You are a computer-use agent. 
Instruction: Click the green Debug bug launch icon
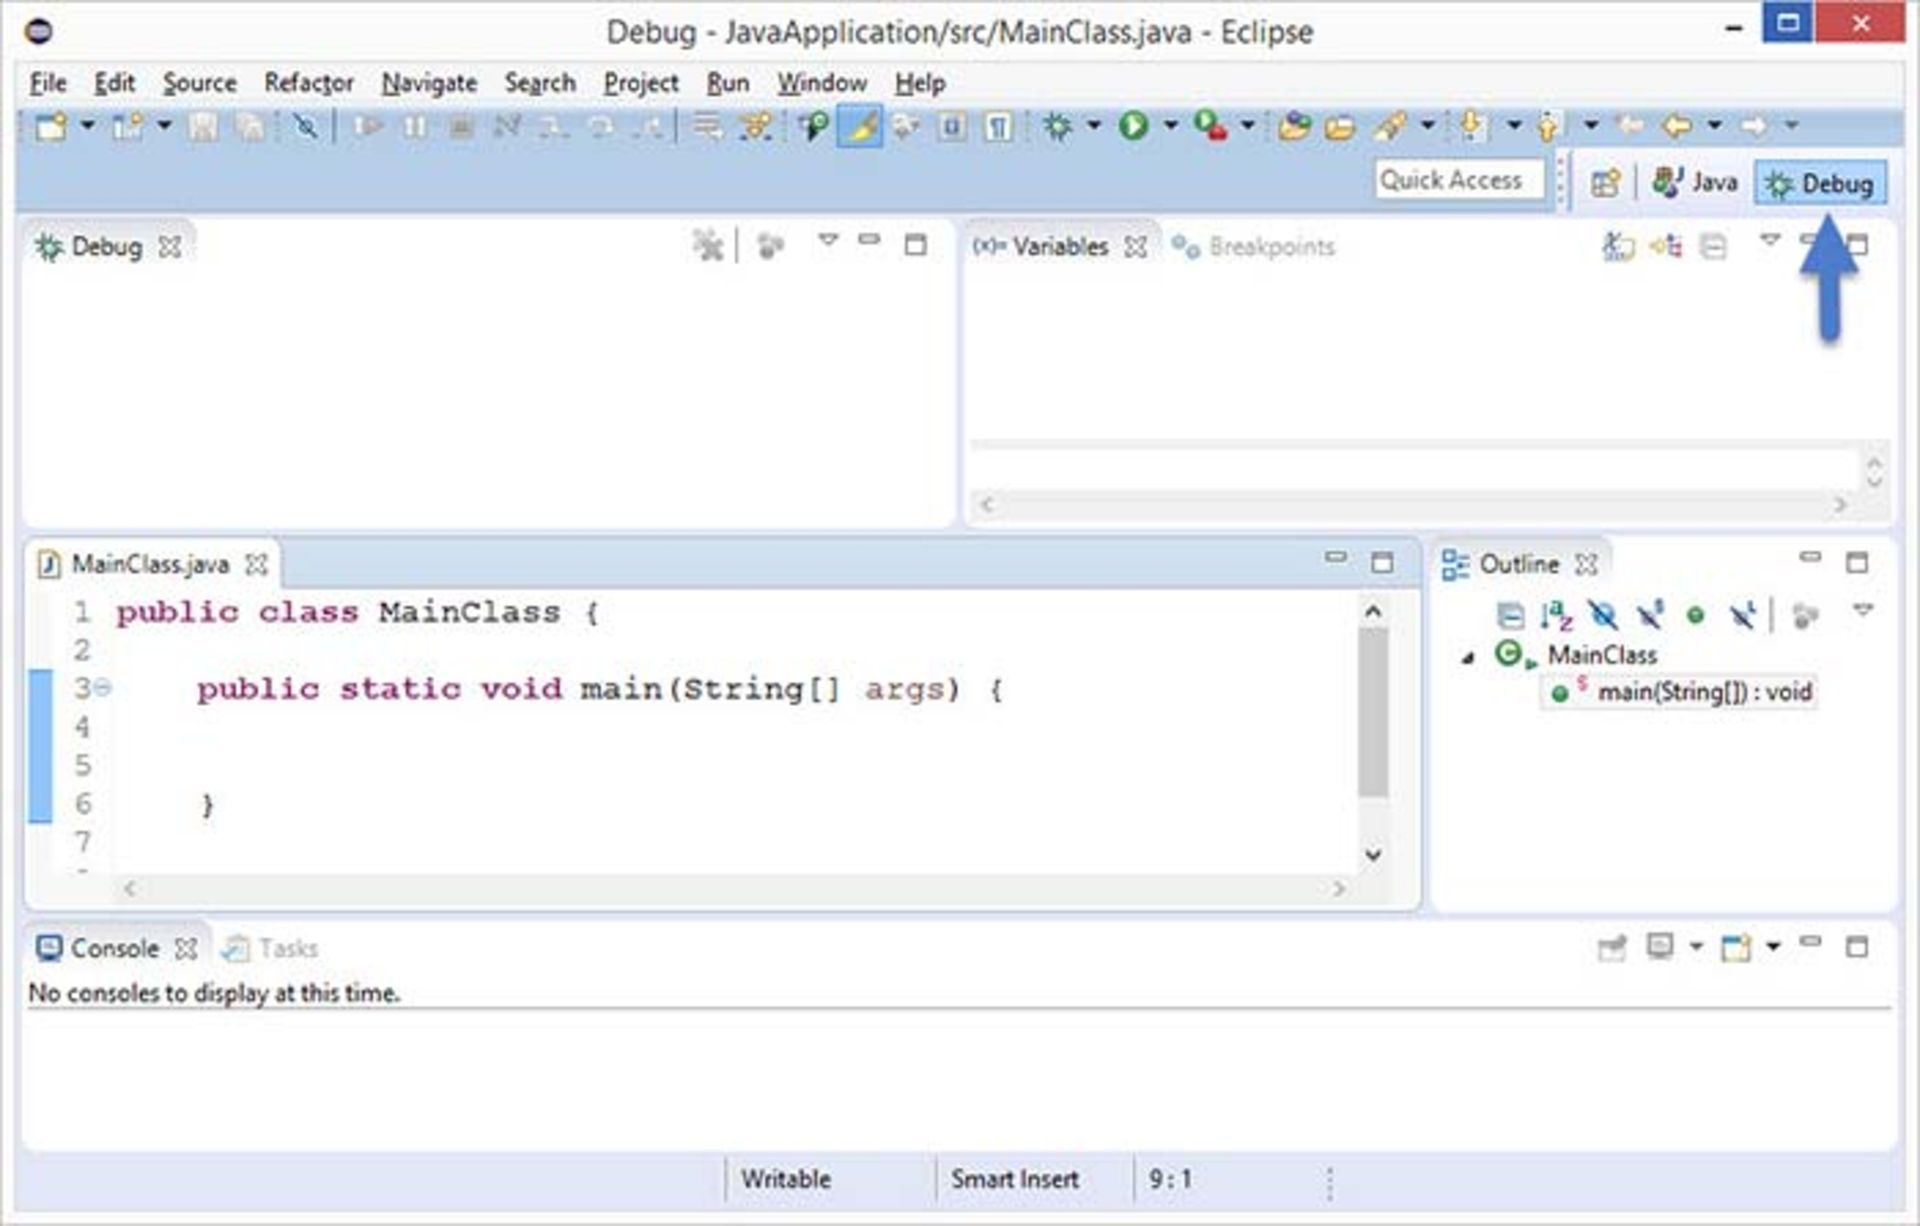tap(1057, 126)
